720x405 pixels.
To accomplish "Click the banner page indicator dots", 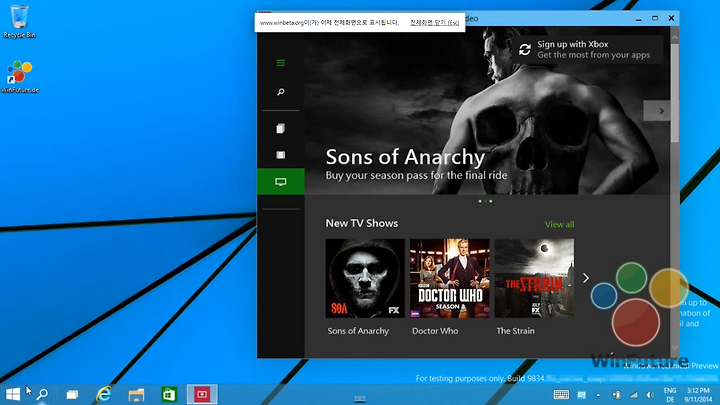I will click(x=485, y=201).
